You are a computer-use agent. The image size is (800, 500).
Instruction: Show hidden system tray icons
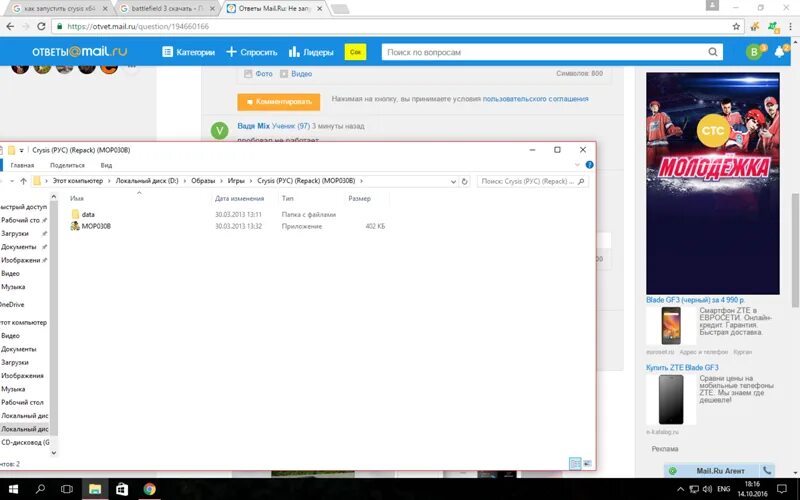point(680,489)
